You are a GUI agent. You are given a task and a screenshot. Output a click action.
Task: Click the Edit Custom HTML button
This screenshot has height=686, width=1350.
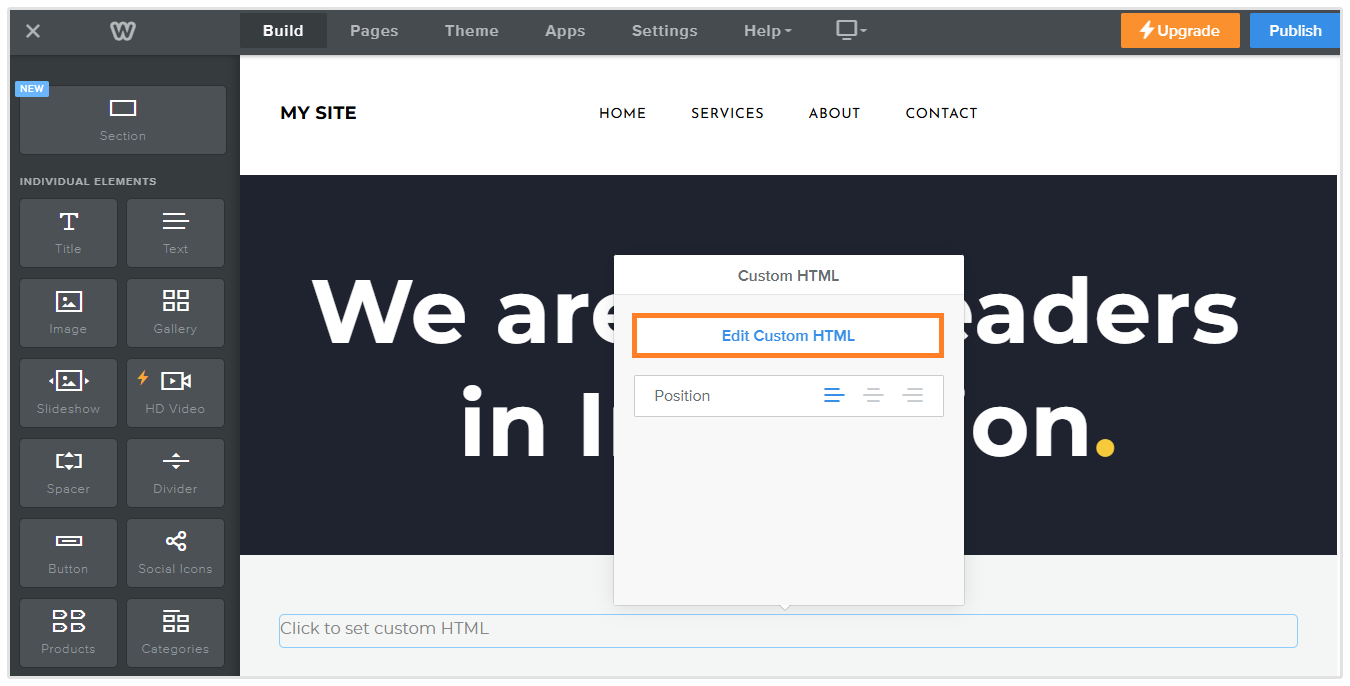[x=788, y=336]
